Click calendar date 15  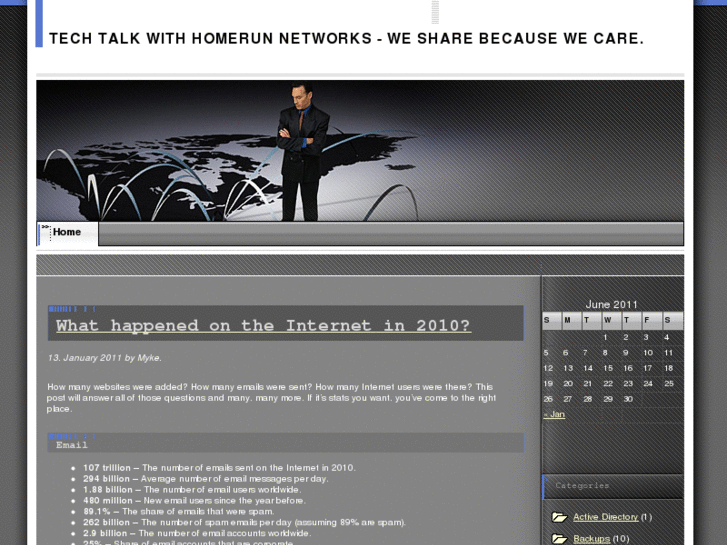click(608, 368)
